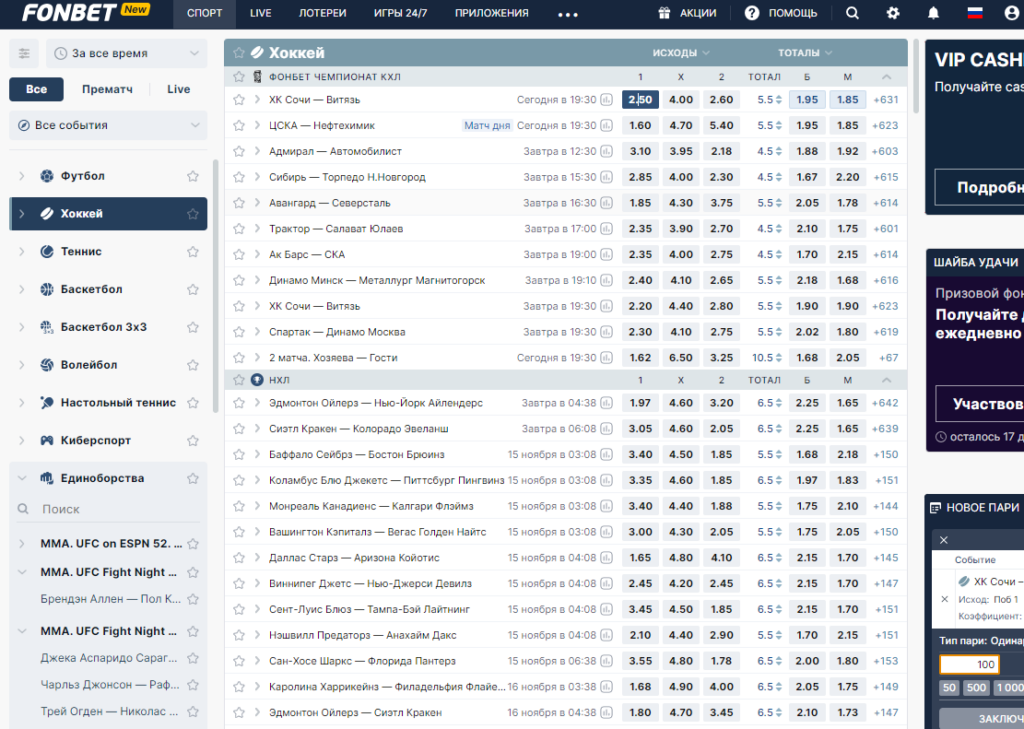
Task: Remove ХК Сочи bet from coupon
Action: (944, 599)
